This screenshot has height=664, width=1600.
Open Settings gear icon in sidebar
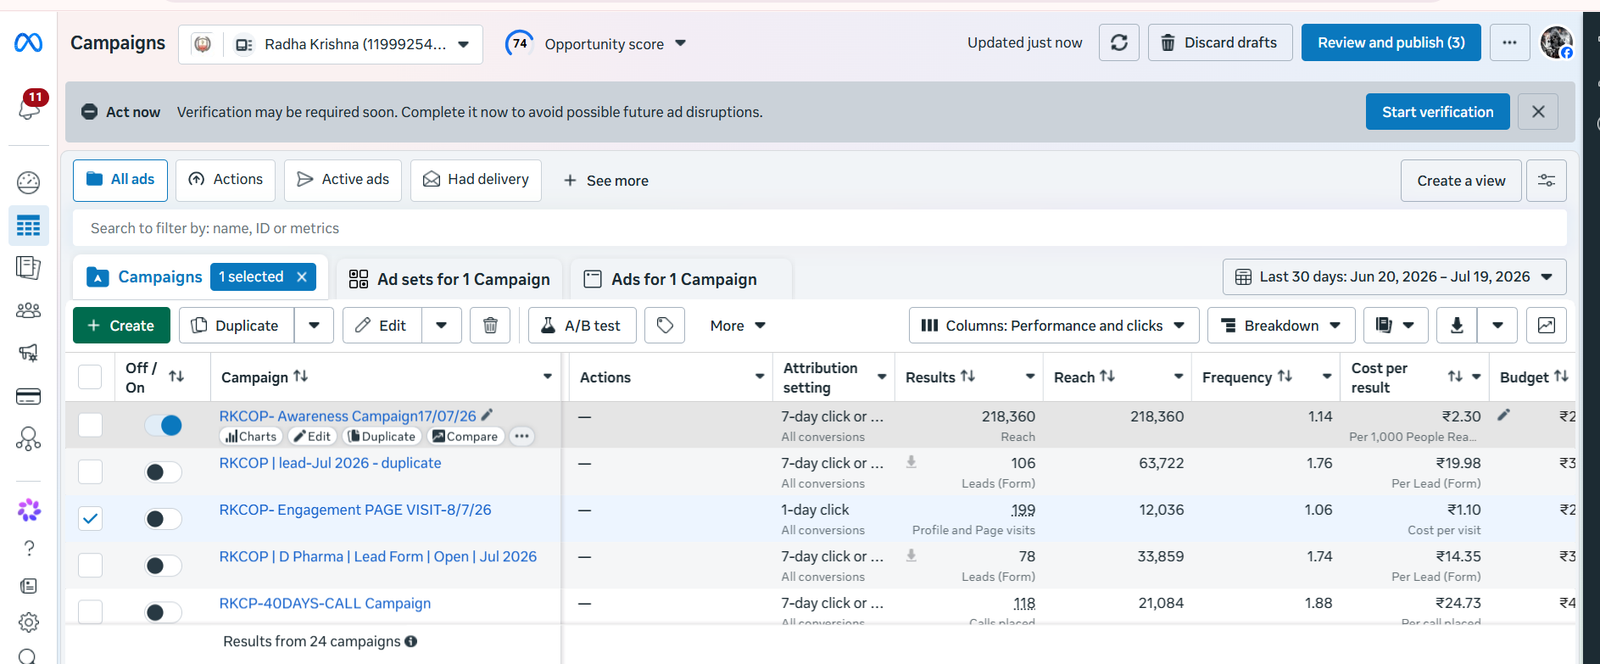point(28,623)
